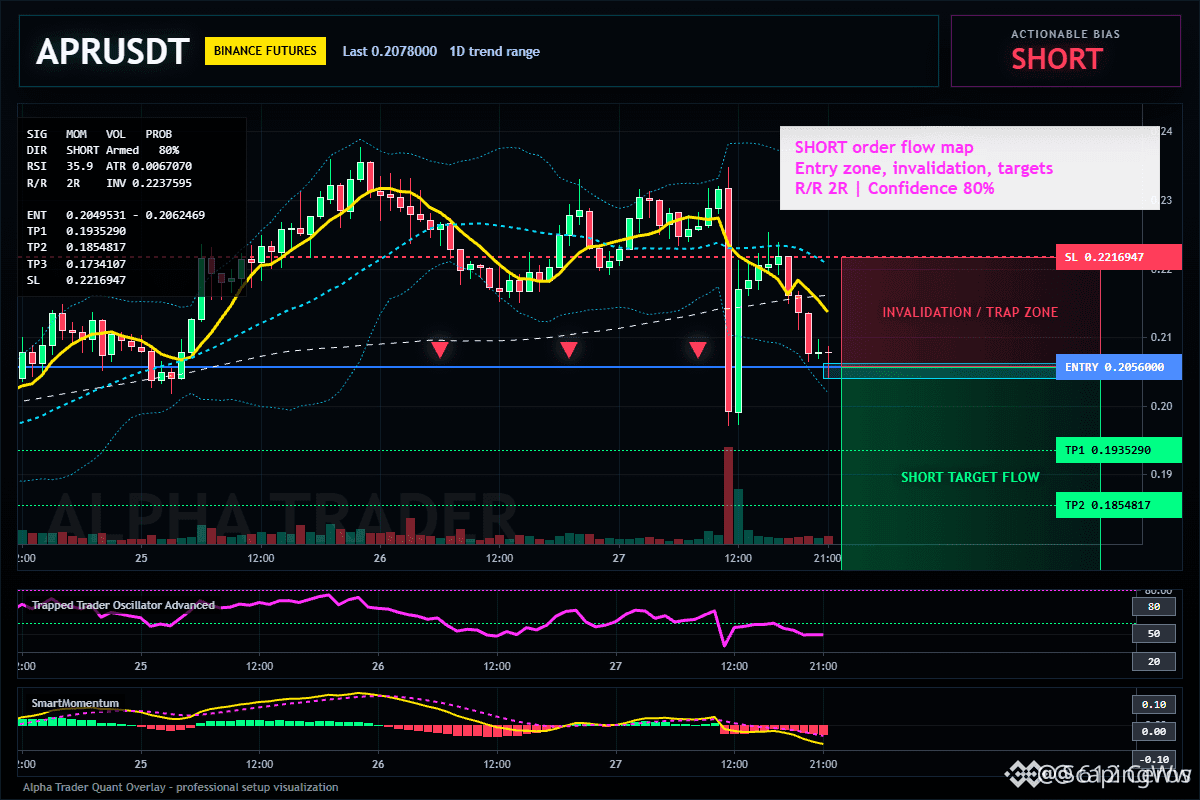Click the leftmost red triangle signal marker
Image resolution: width=1200 pixels, height=800 pixels.
(x=440, y=349)
